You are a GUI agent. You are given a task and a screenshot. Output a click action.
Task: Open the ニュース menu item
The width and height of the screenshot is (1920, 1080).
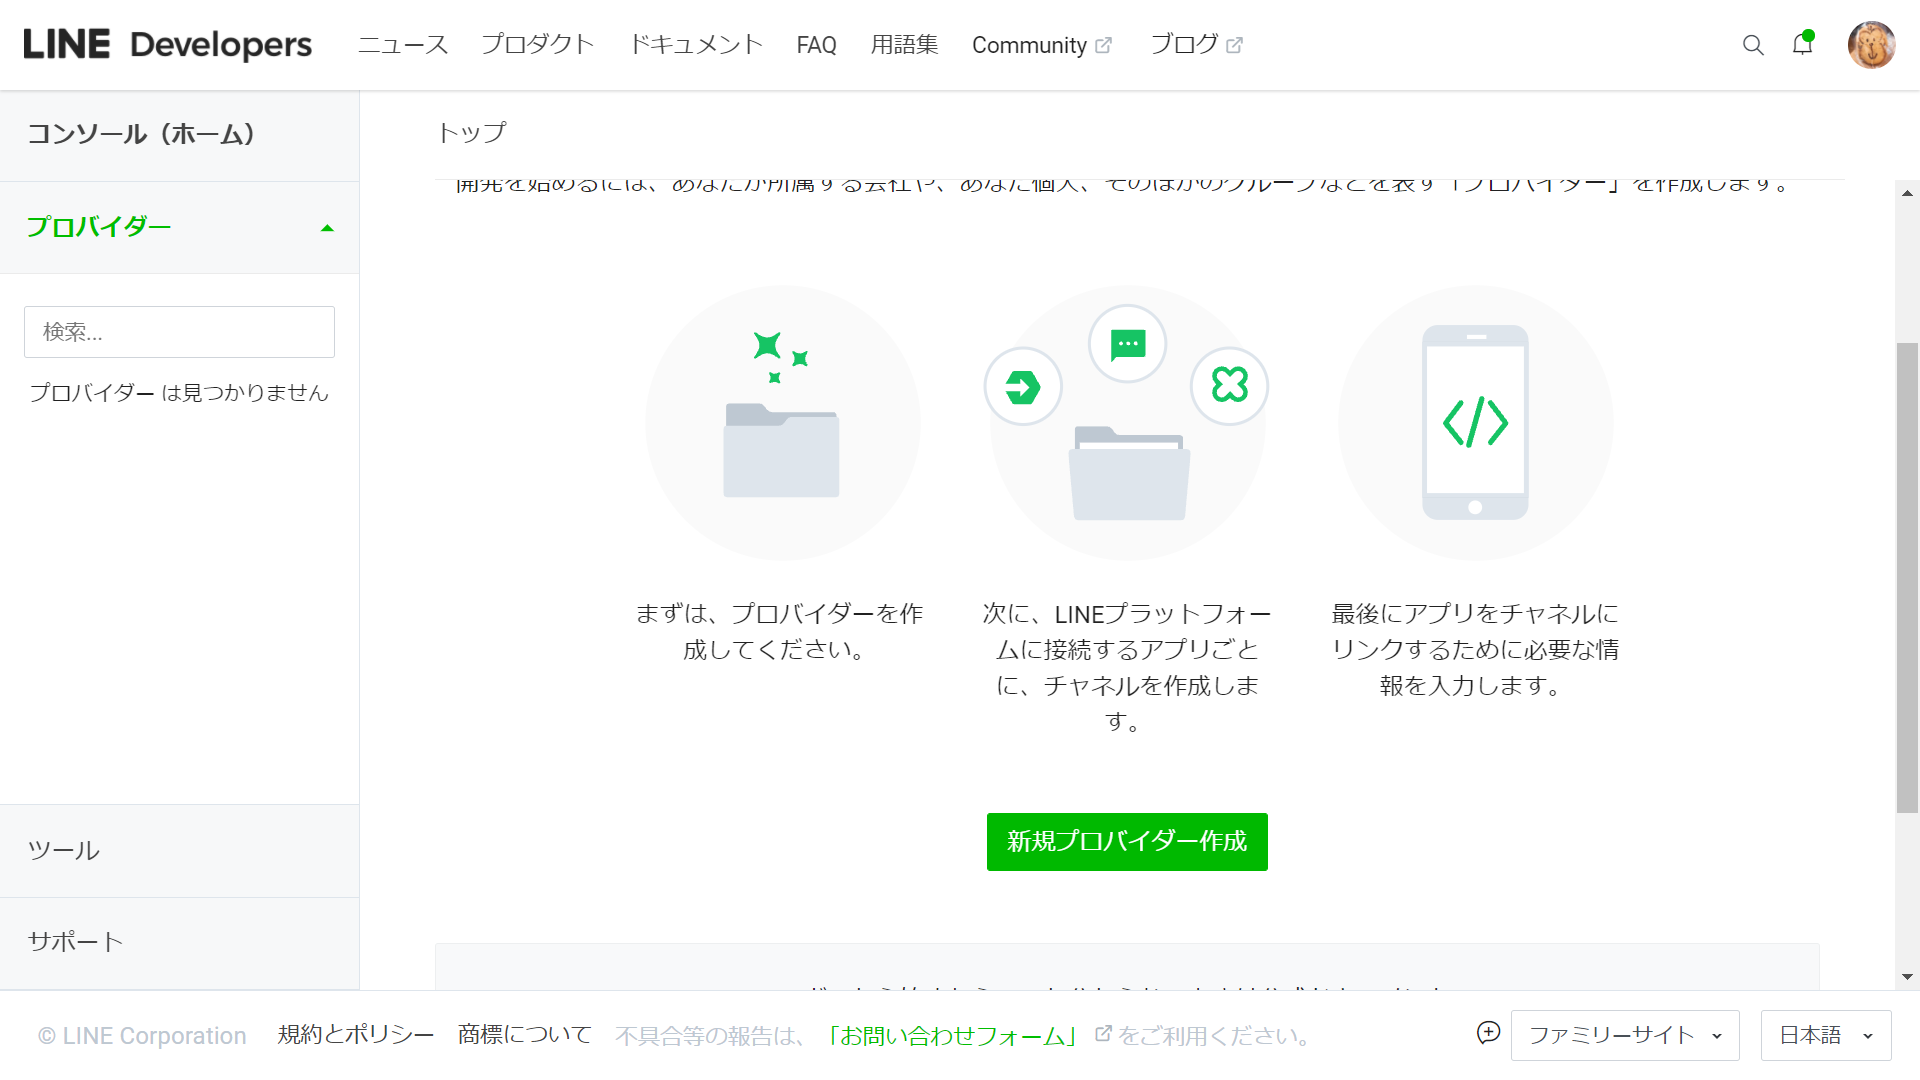pos(403,45)
